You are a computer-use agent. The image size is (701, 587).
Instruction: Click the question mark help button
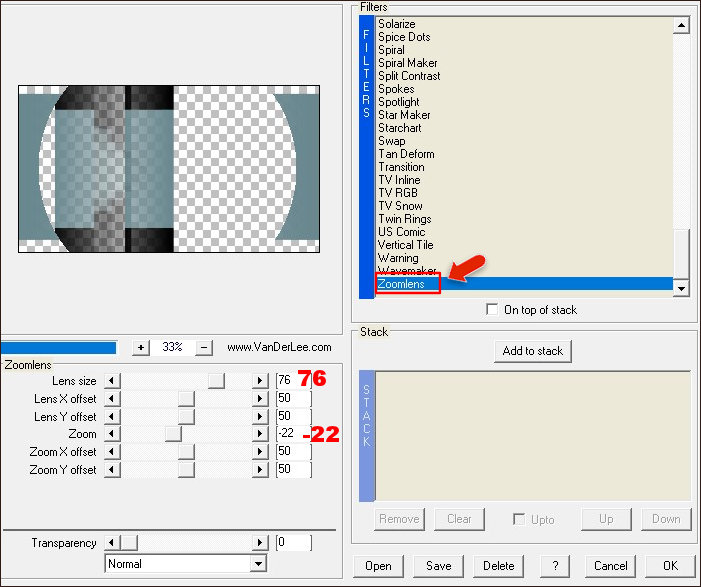click(x=555, y=565)
